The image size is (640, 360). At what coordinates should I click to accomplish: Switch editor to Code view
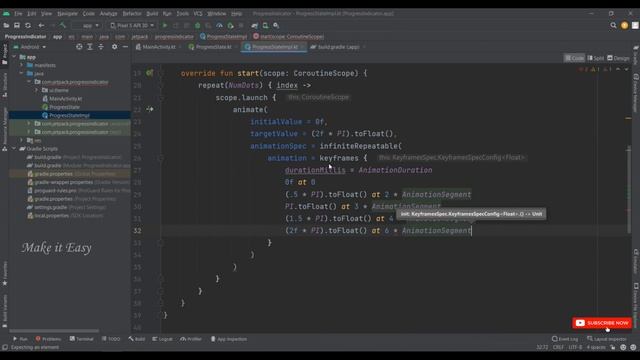(574, 58)
